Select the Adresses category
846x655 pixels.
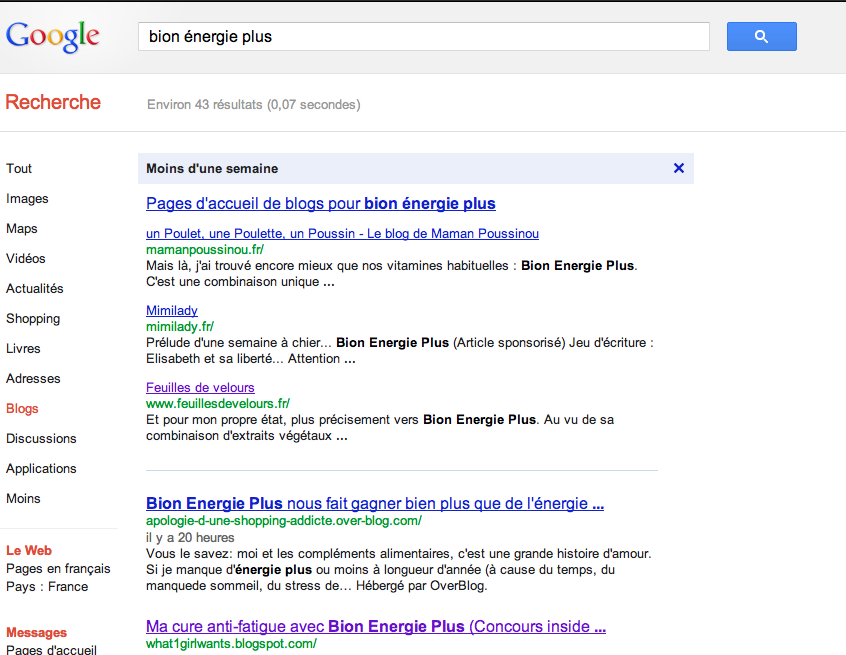point(33,379)
